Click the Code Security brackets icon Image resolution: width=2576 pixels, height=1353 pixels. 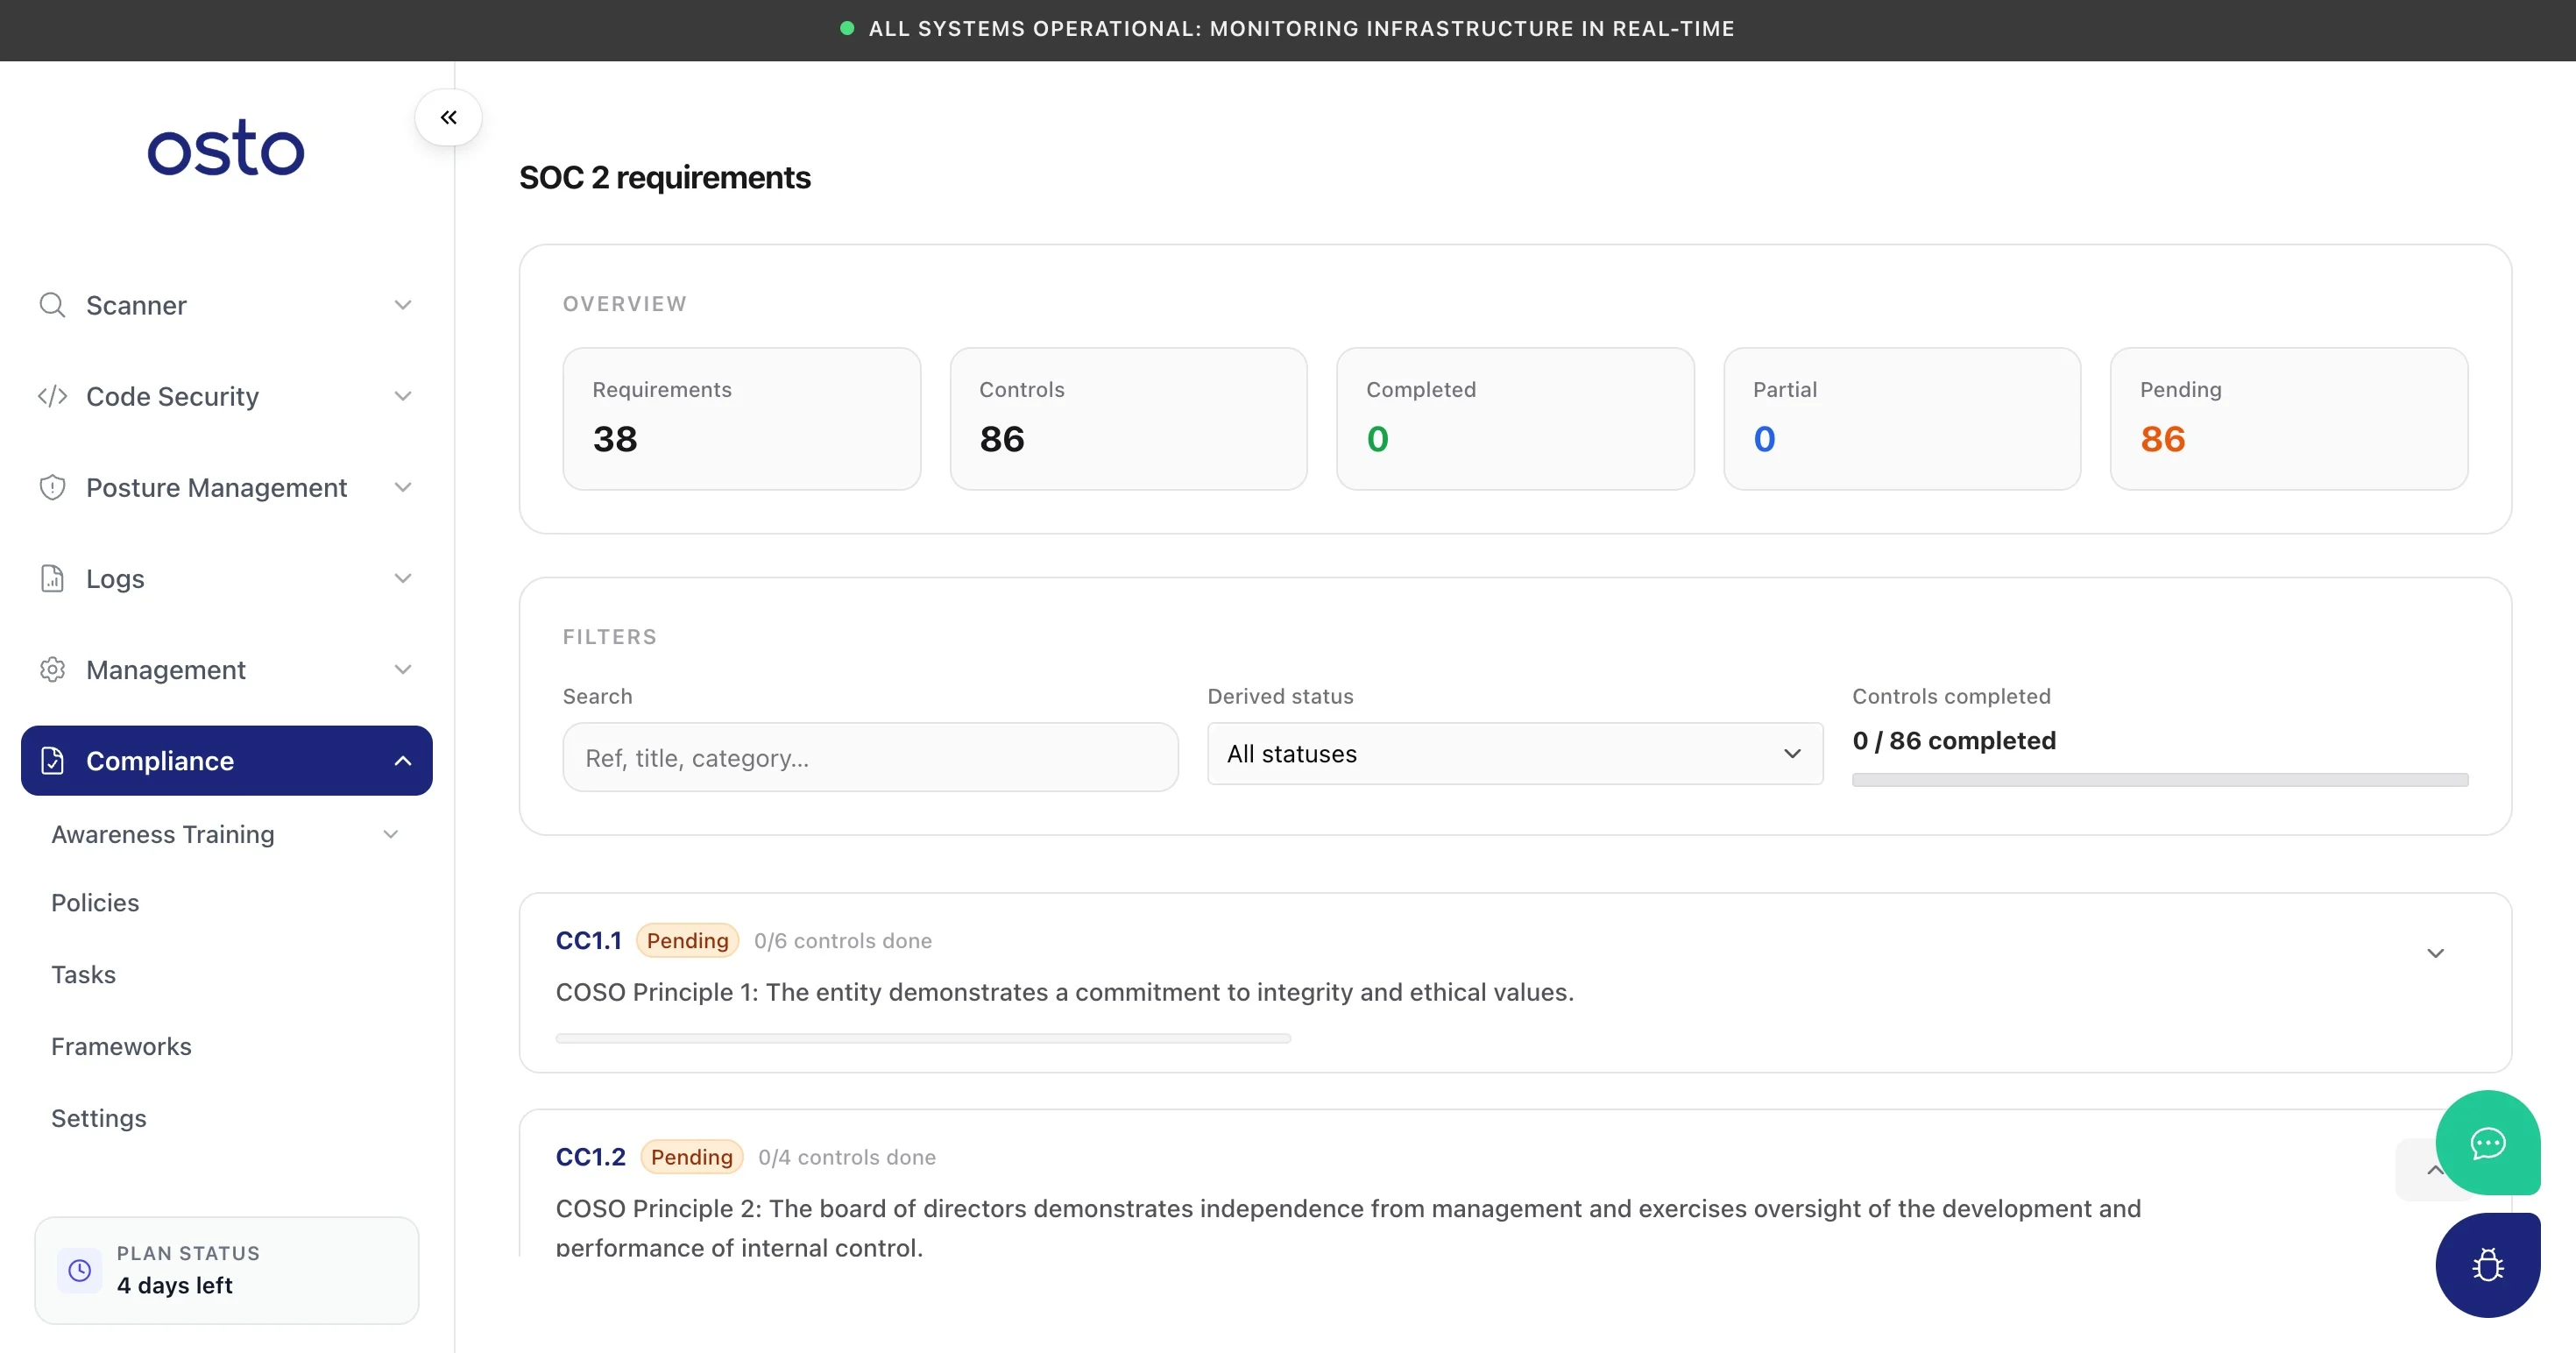coord(52,396)
